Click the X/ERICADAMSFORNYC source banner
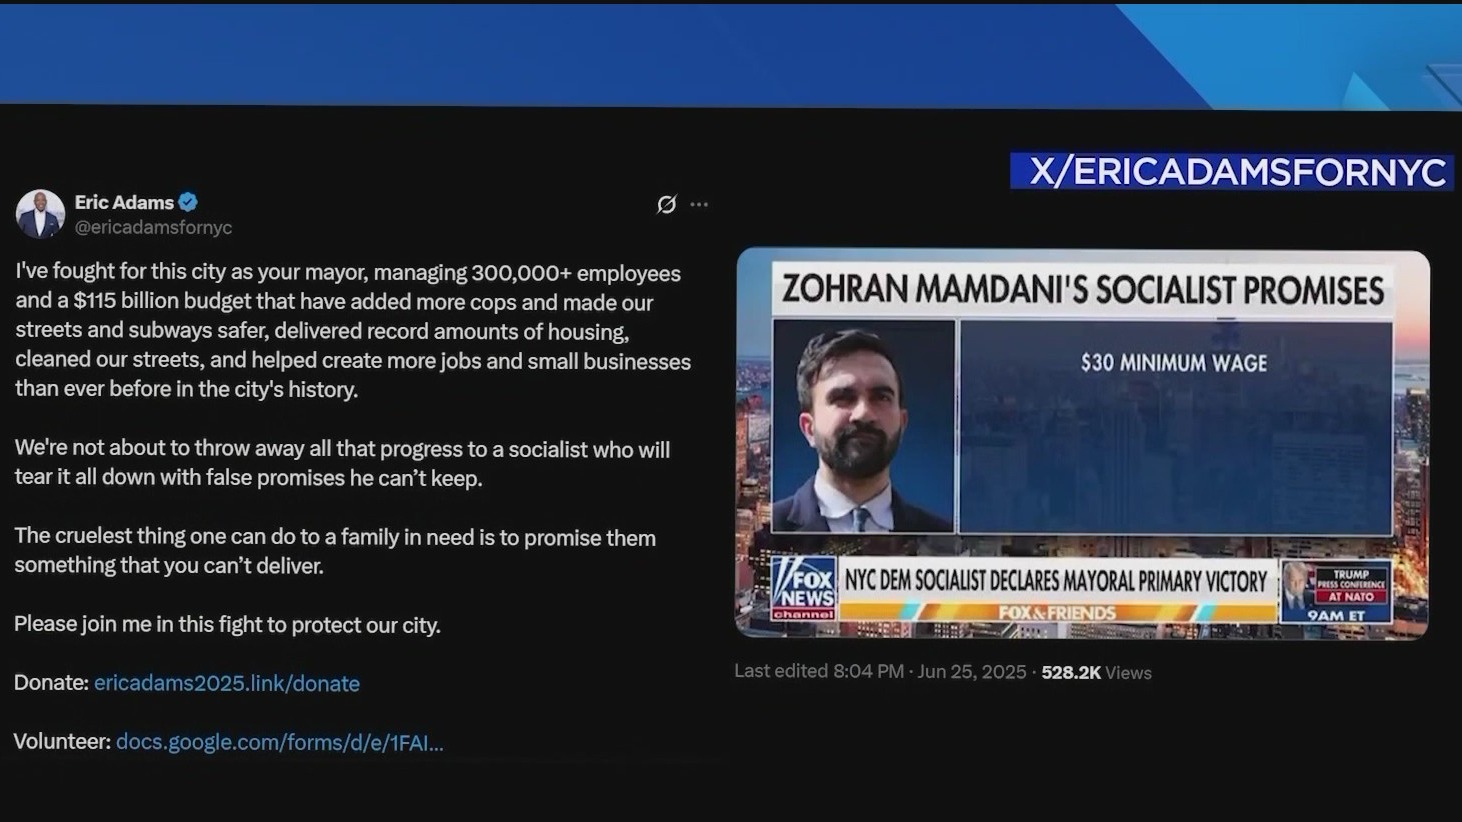This screenshot has height=822, width=1462. pos(1232,172)
